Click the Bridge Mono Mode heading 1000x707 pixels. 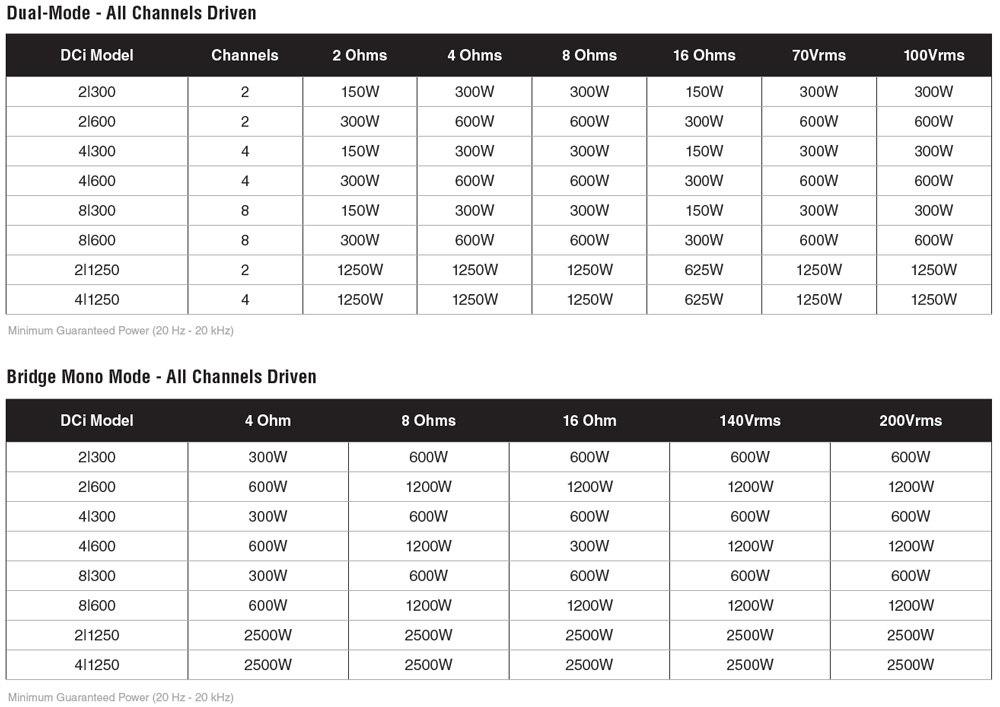[x=161, y=377]
